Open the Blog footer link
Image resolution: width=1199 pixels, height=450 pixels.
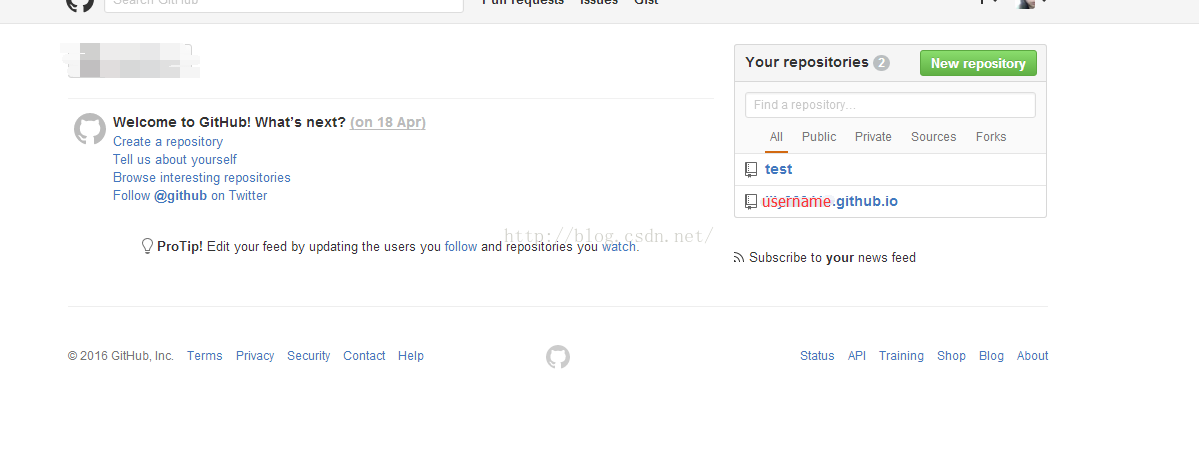991,356
